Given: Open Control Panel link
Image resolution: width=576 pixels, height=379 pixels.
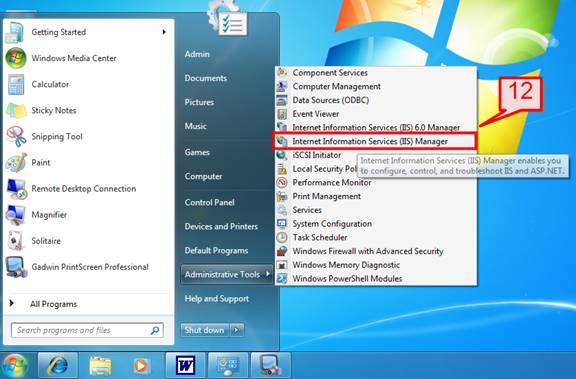Looking at the screenshot, I should click(209, 202).
